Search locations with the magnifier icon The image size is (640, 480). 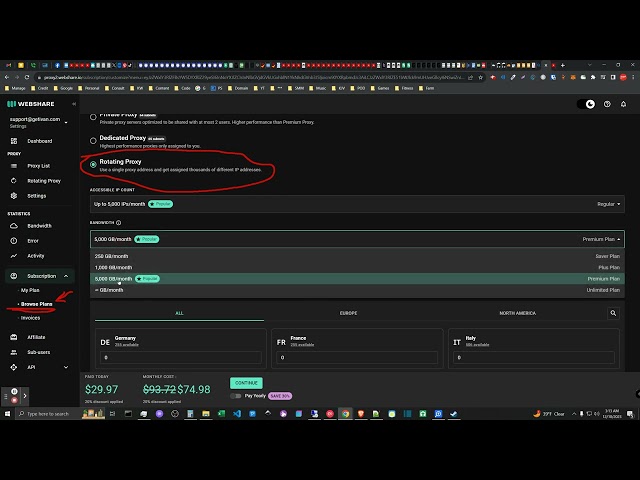(x=613, y=313)
